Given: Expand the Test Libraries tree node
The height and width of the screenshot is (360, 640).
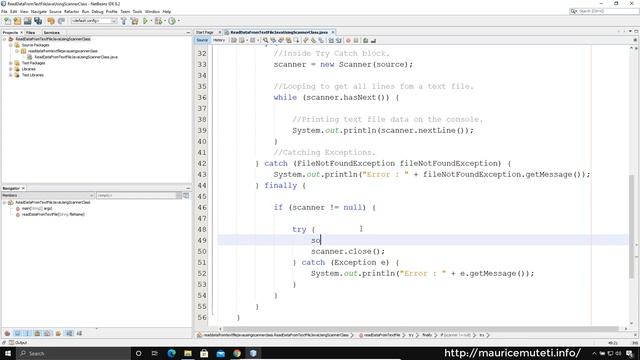Looking at the screenshot, I should coord(11,75).
